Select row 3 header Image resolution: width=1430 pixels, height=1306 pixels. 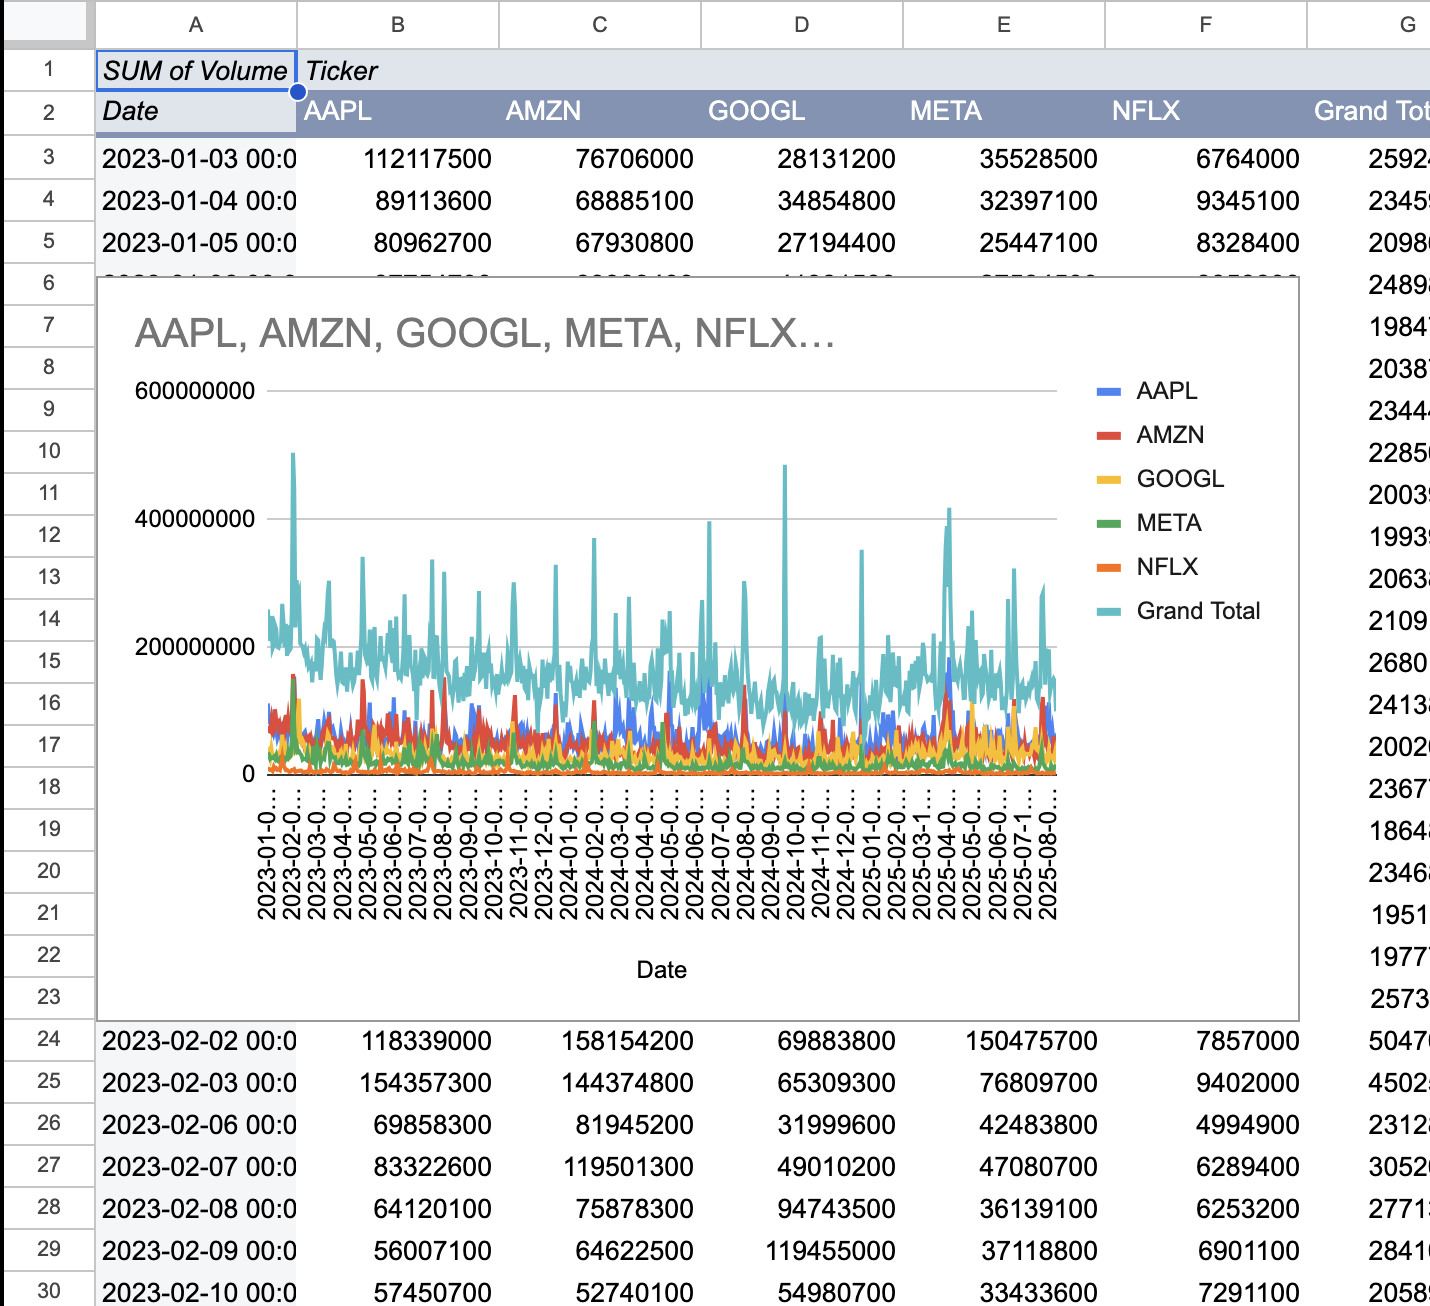pyautogui.click(x=48, y=157)
